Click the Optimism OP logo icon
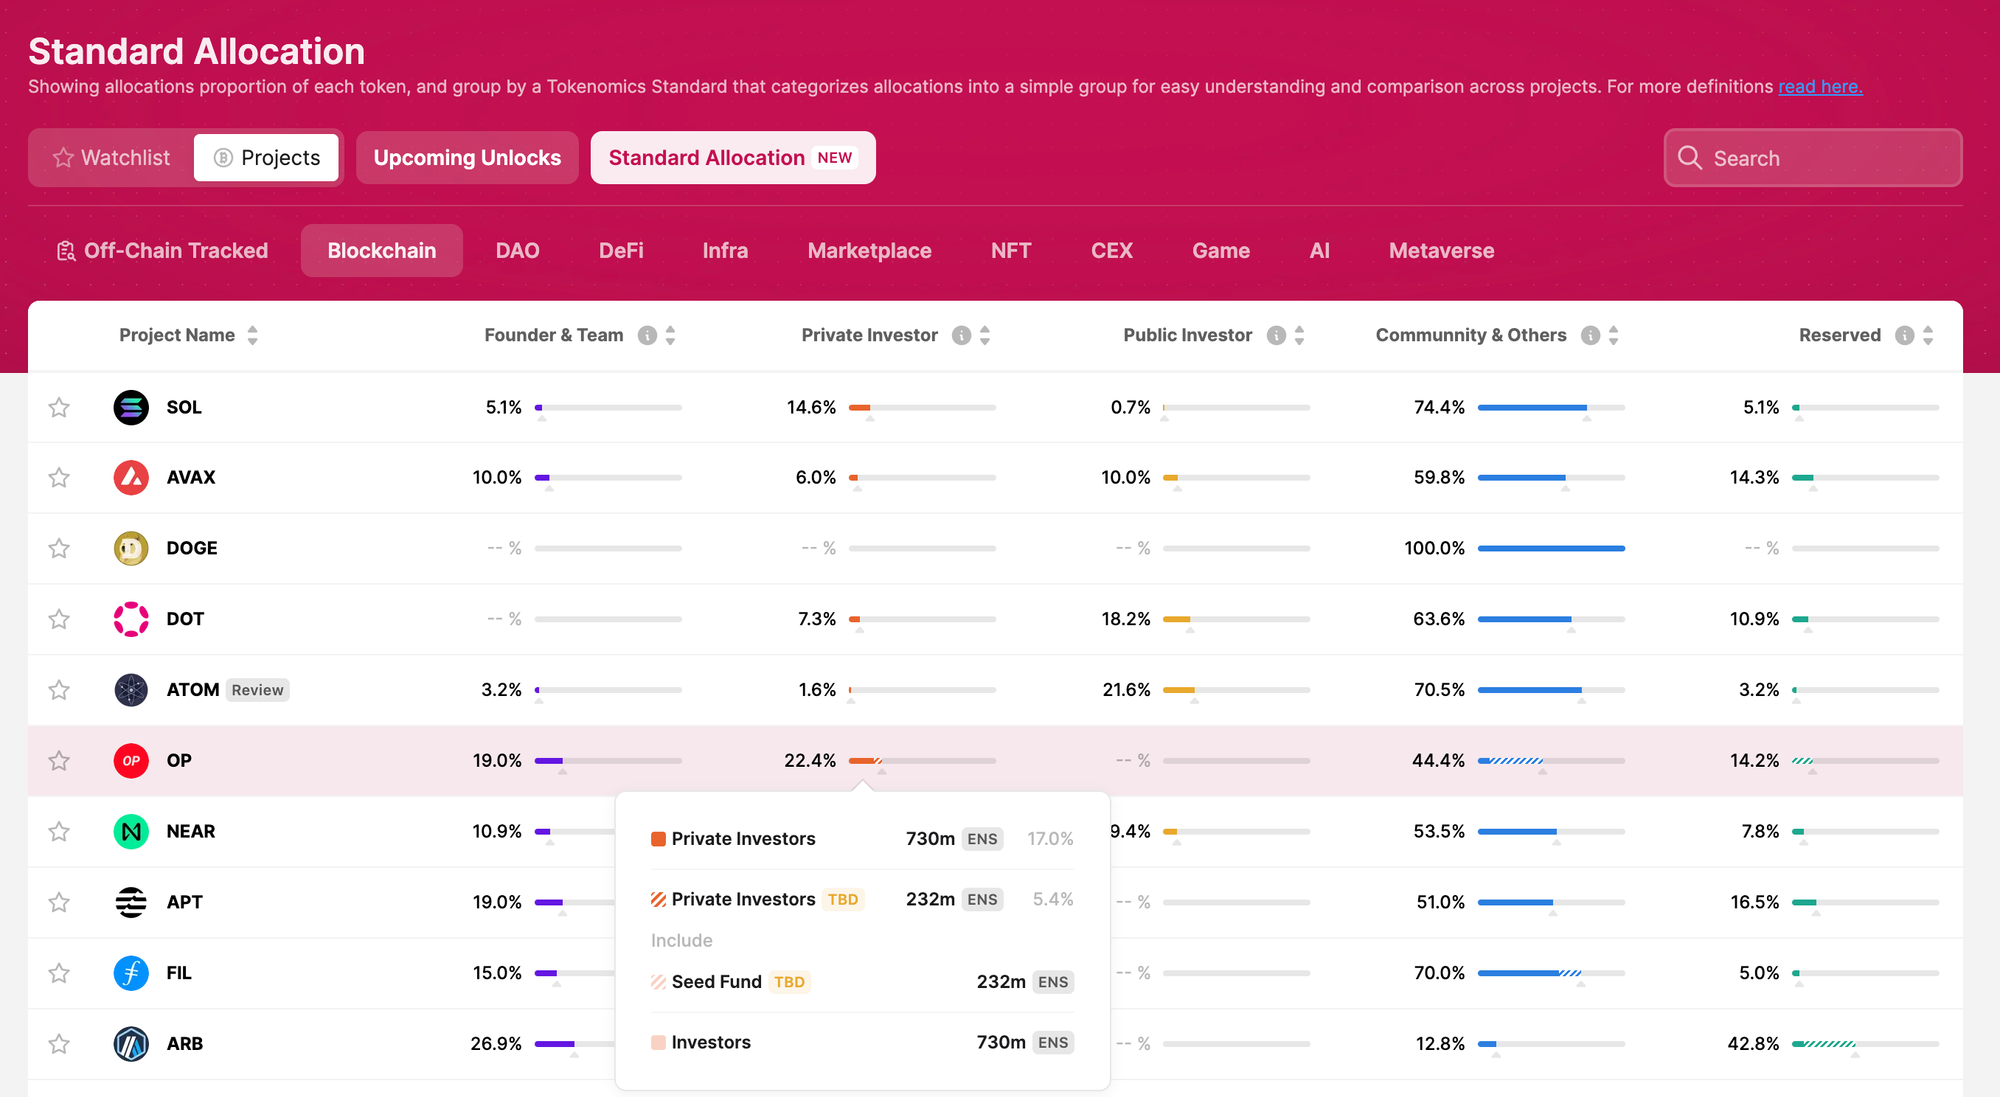 tap(131, 761)
